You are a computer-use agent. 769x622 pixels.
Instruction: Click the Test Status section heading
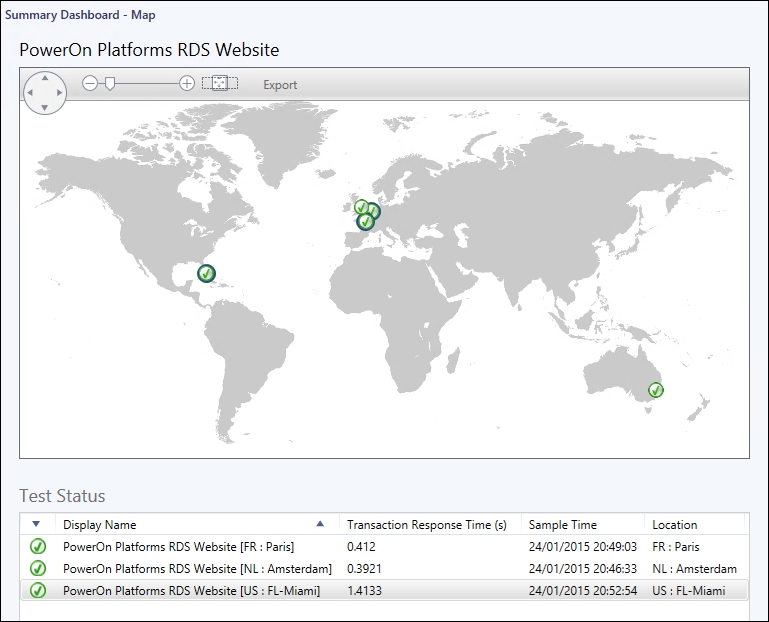coord(62,496)
